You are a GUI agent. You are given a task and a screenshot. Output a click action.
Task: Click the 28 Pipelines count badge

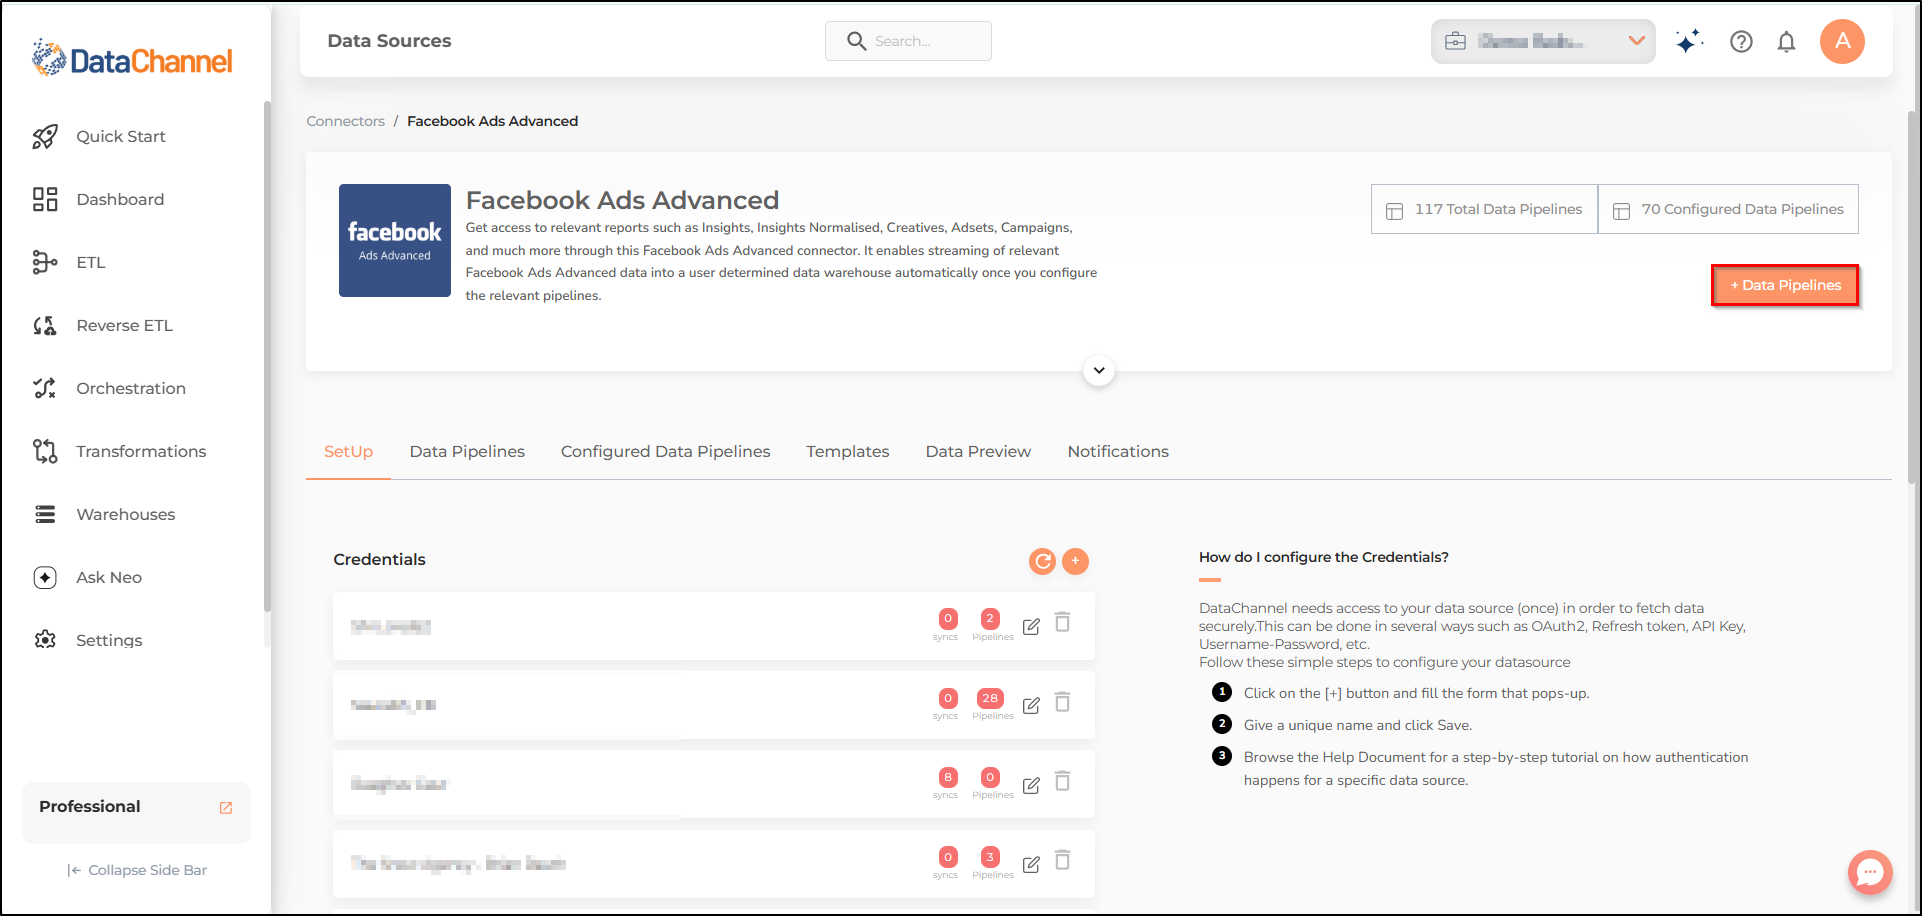coord(990,698)
